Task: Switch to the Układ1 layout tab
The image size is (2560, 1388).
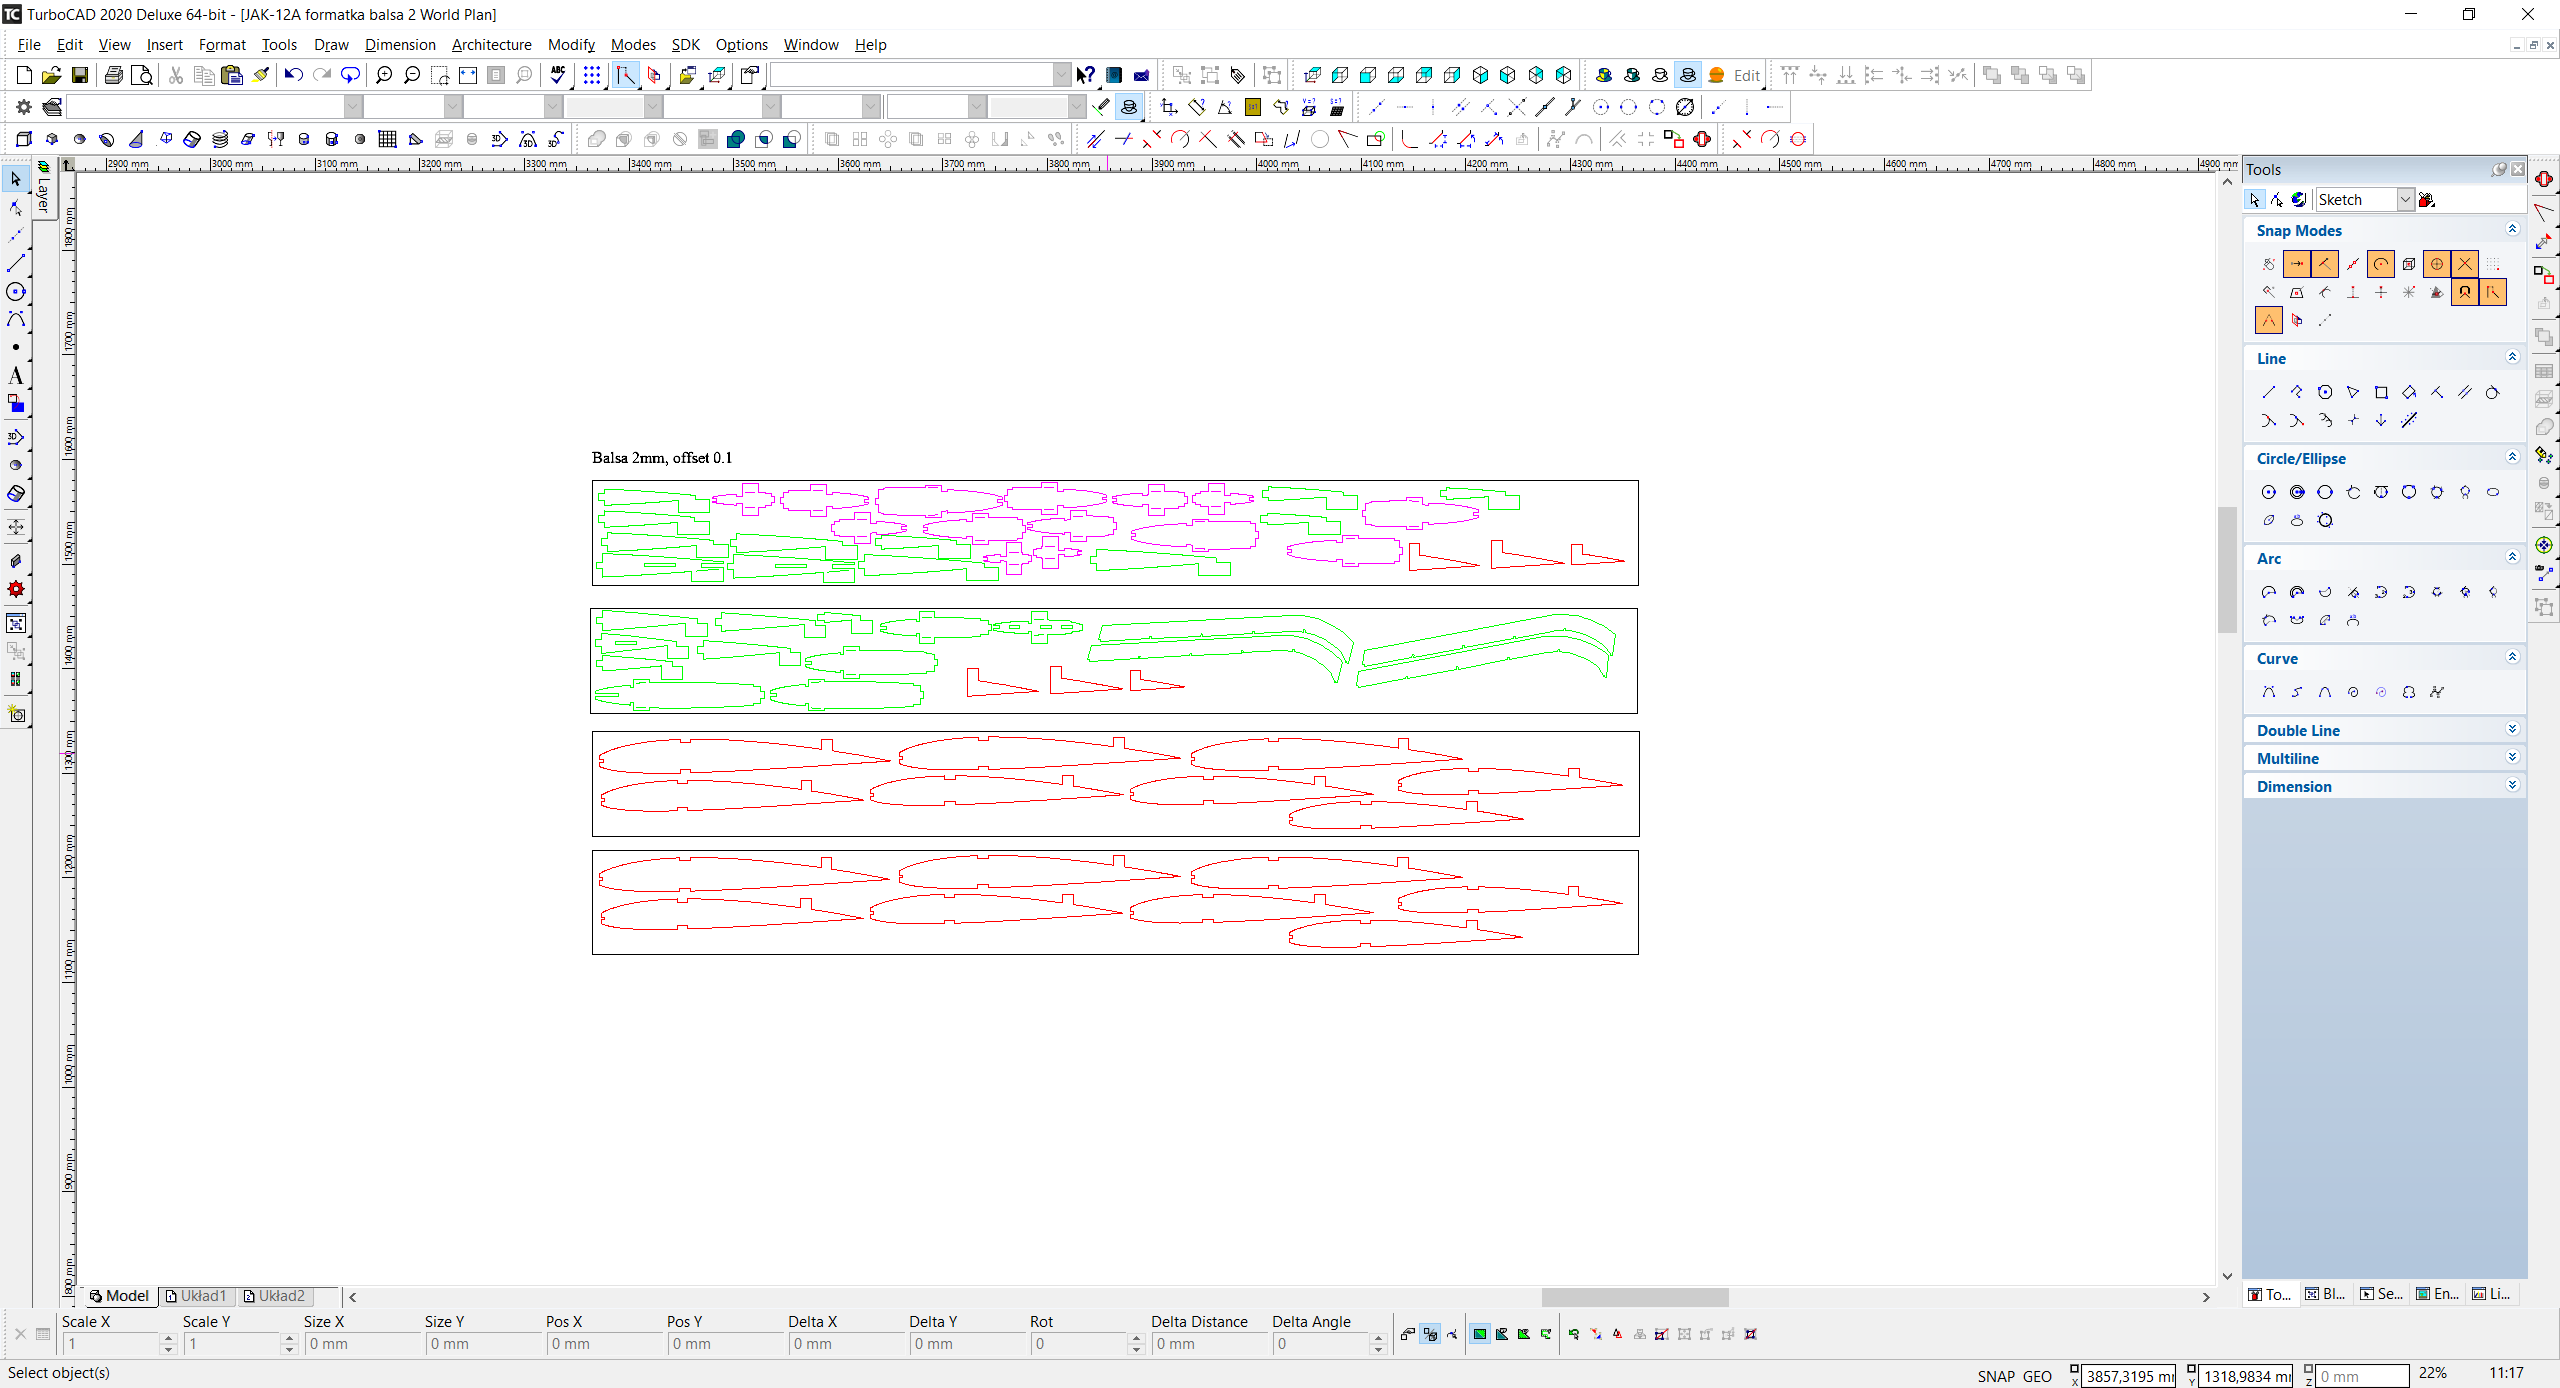Action: 202,1296
